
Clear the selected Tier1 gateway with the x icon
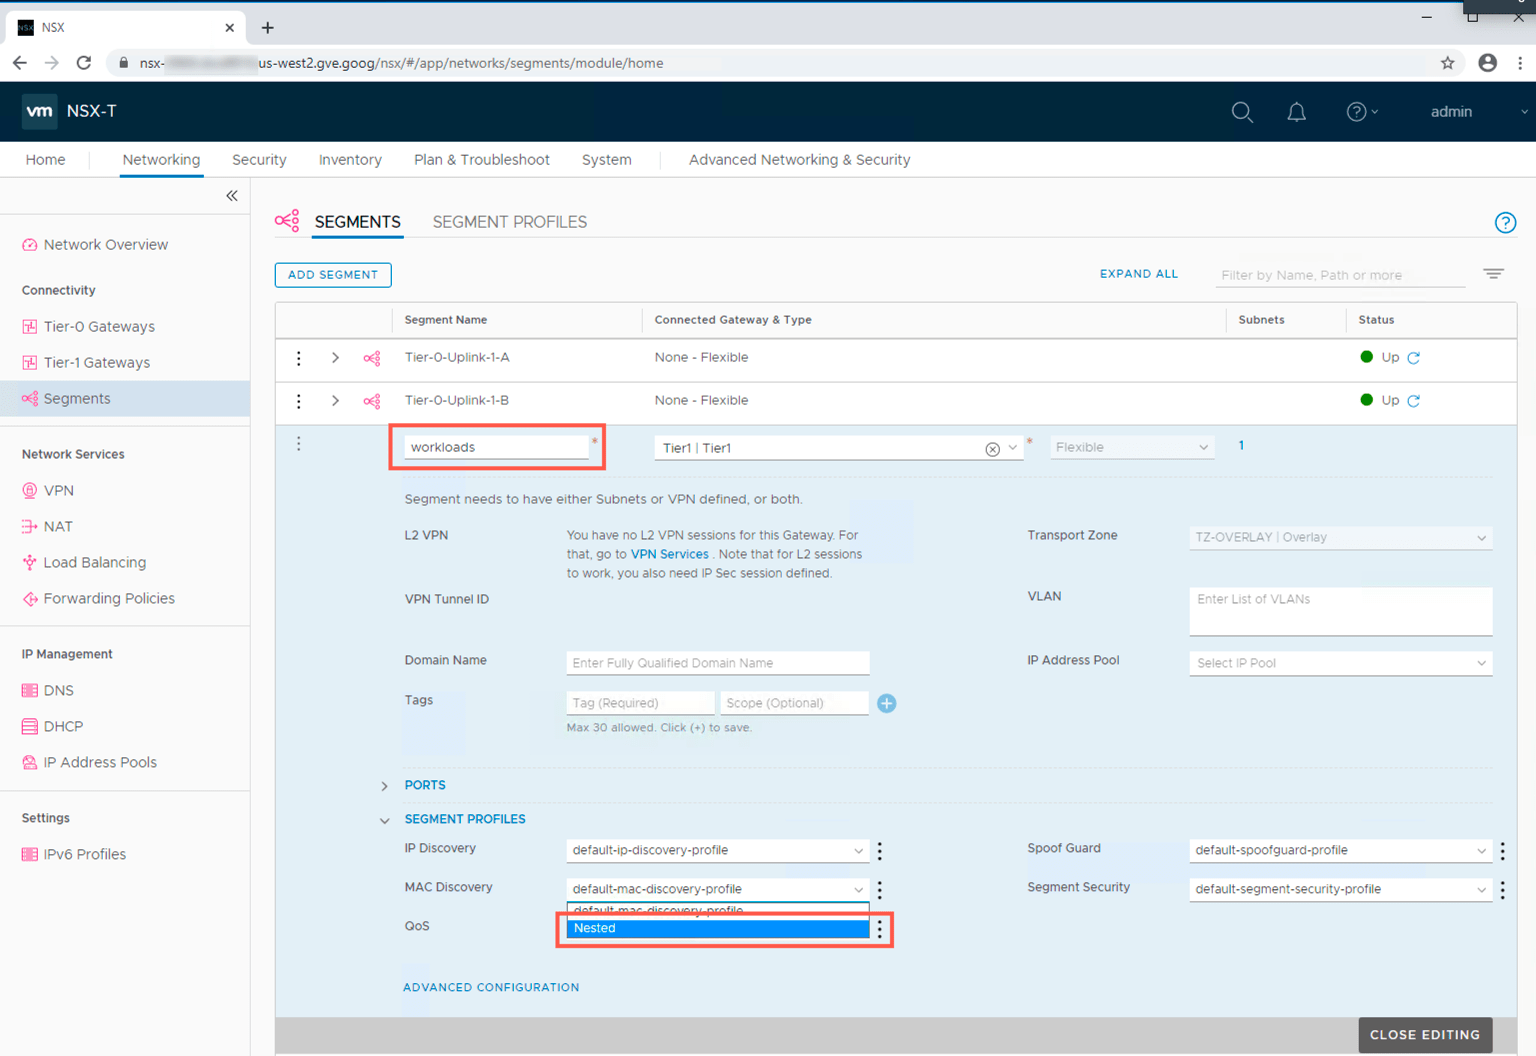click(x=993, y=448)
